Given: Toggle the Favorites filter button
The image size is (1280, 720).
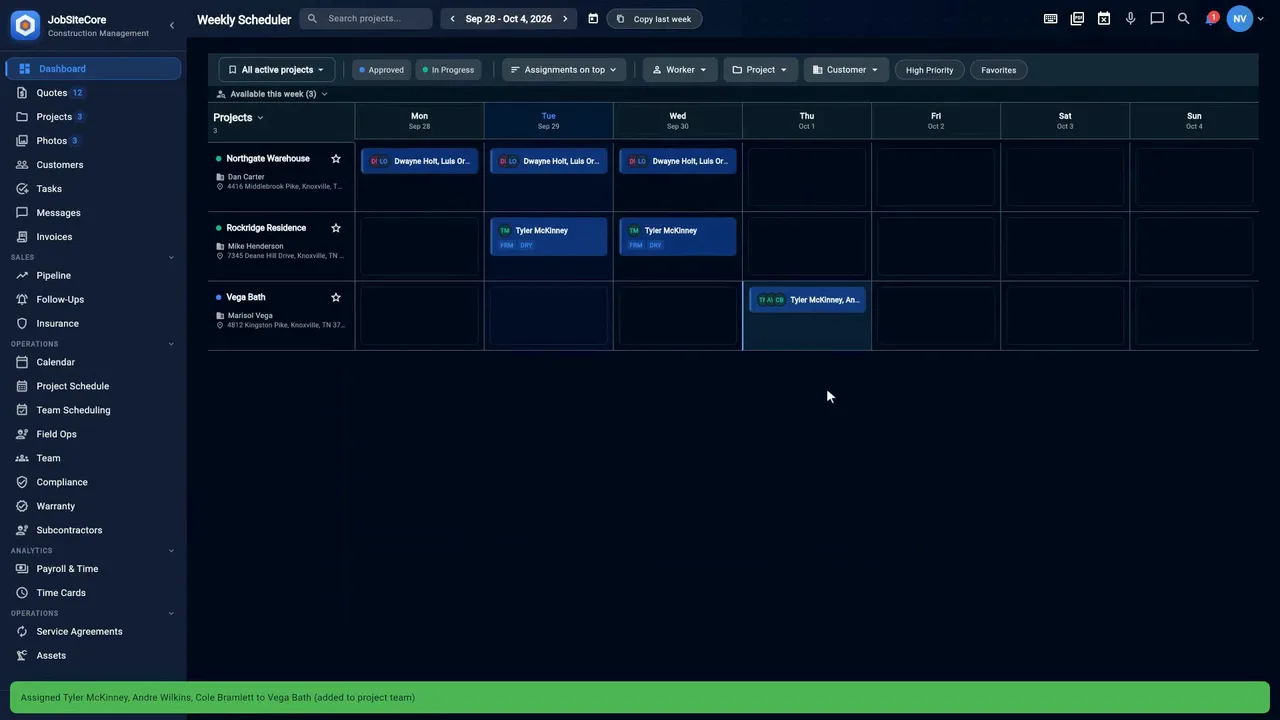Looking at the screenshot, I should click(x=999, y=70).
